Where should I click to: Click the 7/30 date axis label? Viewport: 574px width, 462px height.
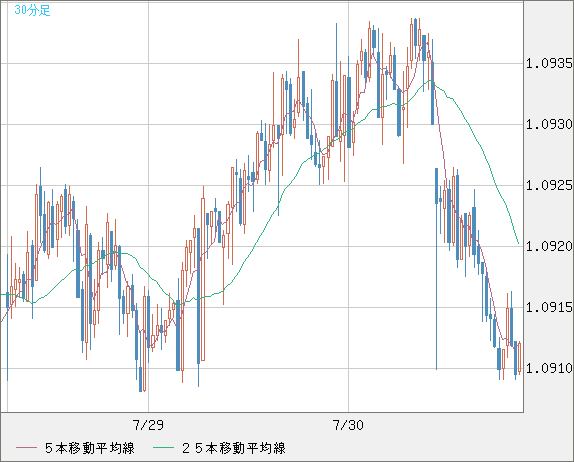(348, 425)
